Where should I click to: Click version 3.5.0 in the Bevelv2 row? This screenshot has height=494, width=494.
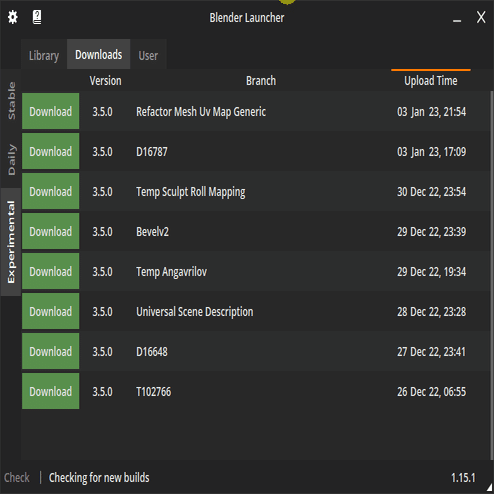tap(102, 232)
